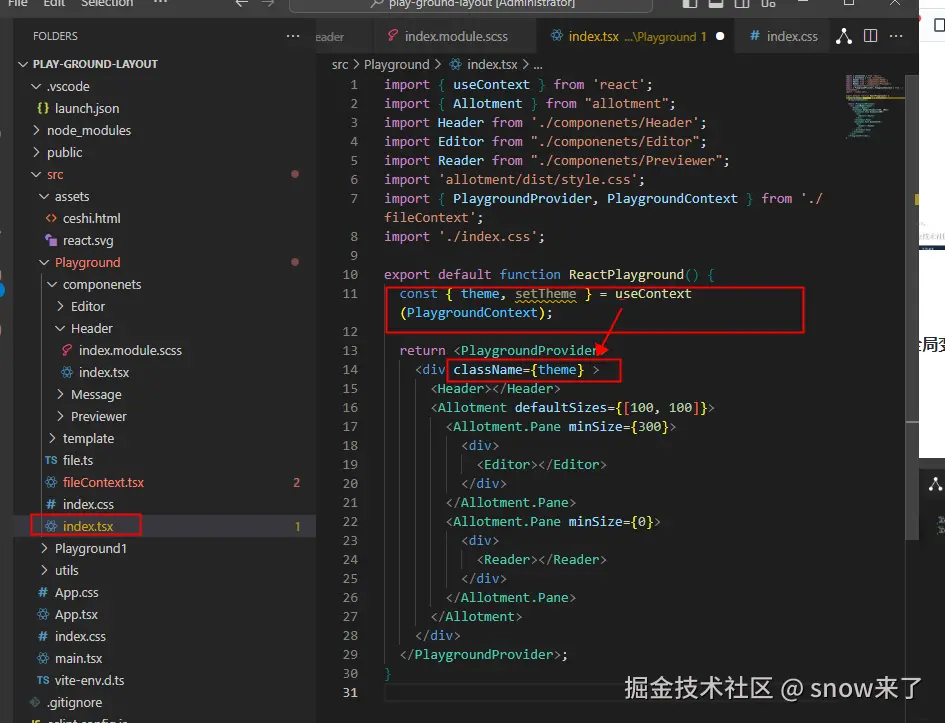Click './componenets/Header' import path text

(x=615, y=122)
